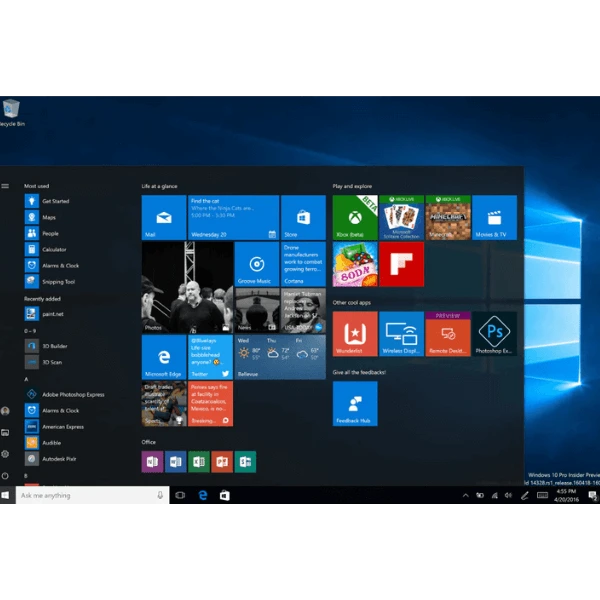Viewport: 600px width, 600px height.
Task: Open Windows Ink Workspace pen icon
Action: (525, 496)
